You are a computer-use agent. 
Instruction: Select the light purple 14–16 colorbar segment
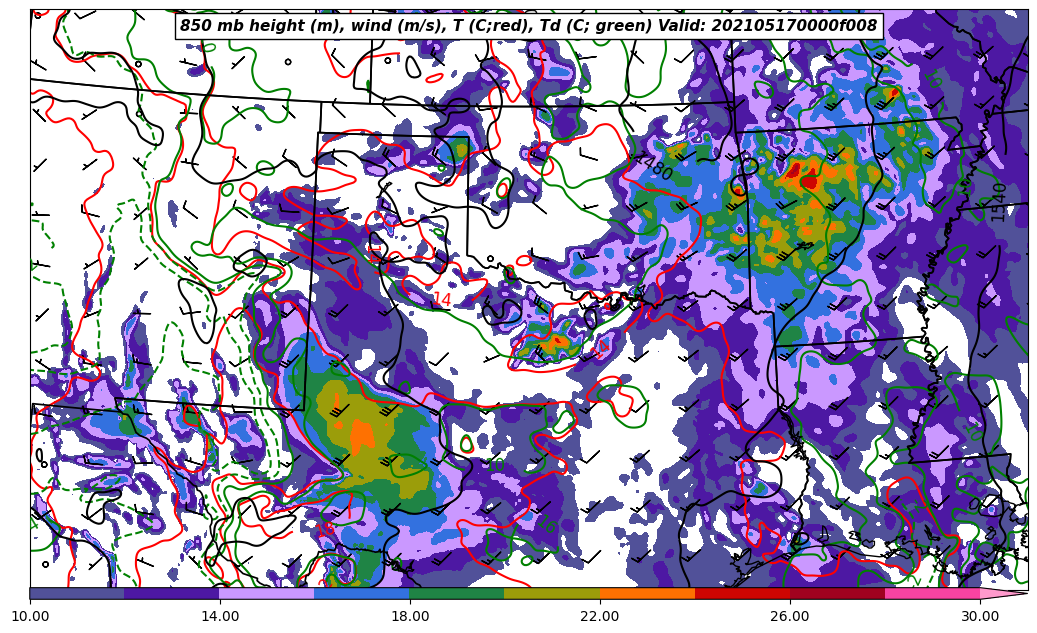point(267,593)
